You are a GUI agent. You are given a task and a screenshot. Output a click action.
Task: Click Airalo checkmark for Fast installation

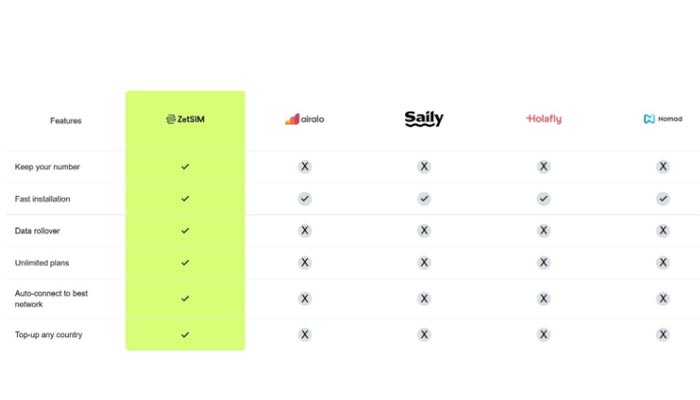tap(304, 199)
